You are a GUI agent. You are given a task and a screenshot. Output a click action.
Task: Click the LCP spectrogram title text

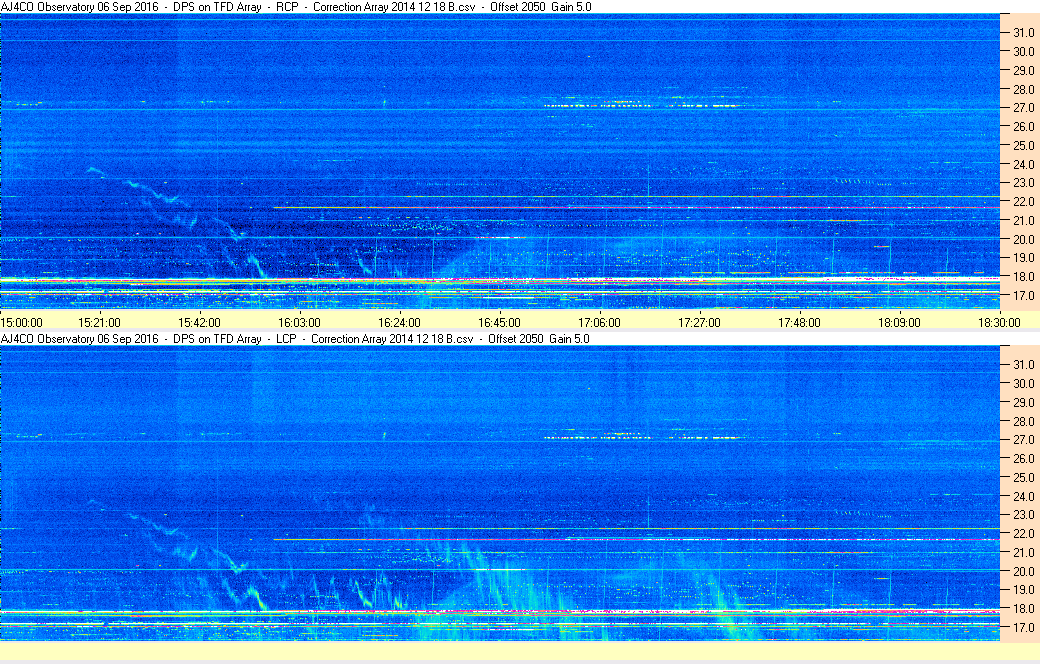pos(295,339)
